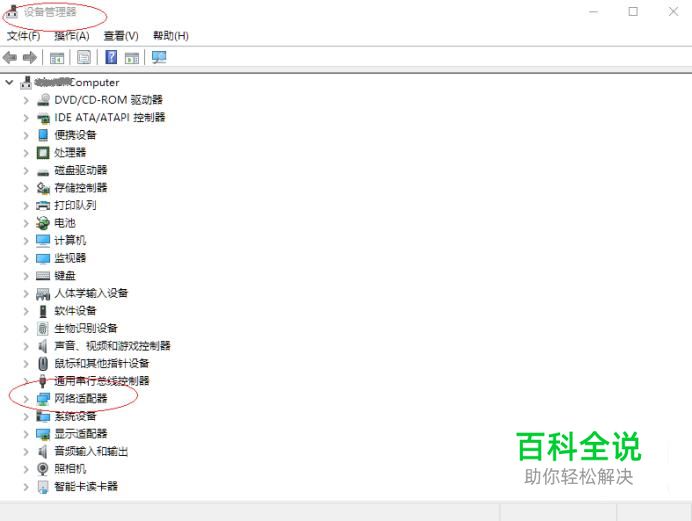Screen dimensions: 692x521
Task: Expand the 软件设备 node
Action: tap(26, 311)
